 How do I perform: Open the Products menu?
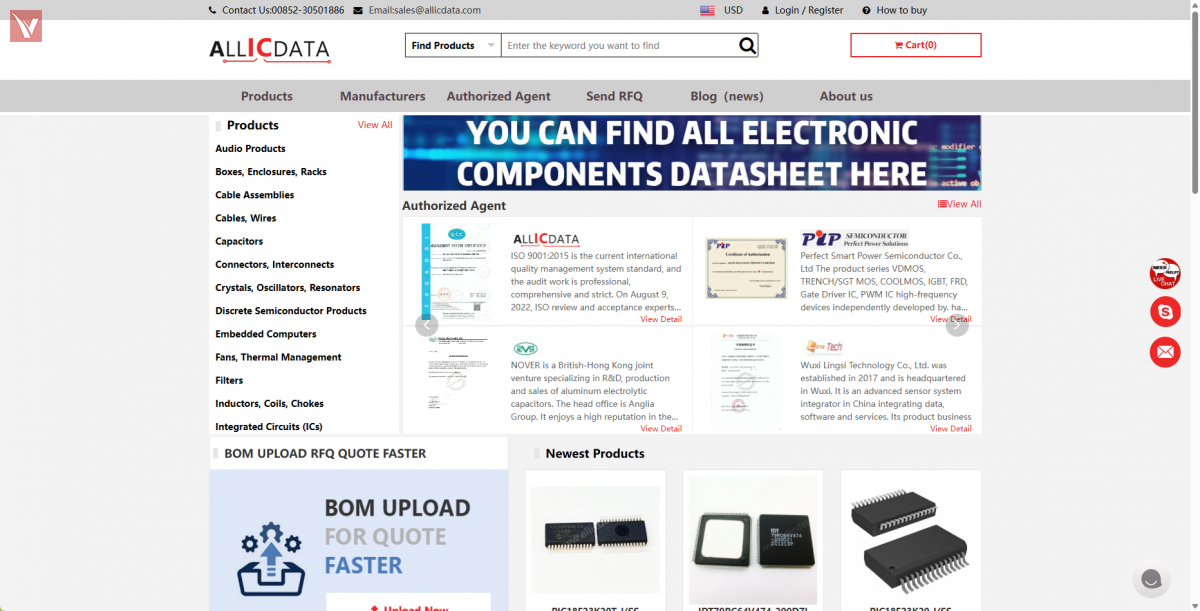coord(267,96)
